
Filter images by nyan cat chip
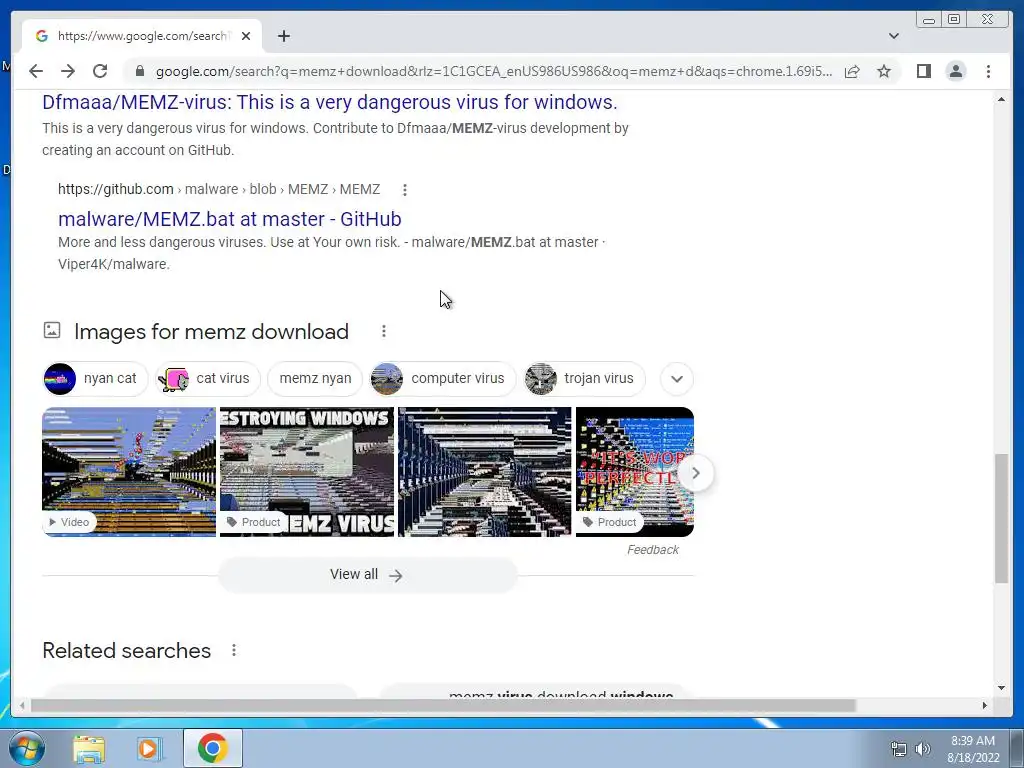[x=95, y=378]
